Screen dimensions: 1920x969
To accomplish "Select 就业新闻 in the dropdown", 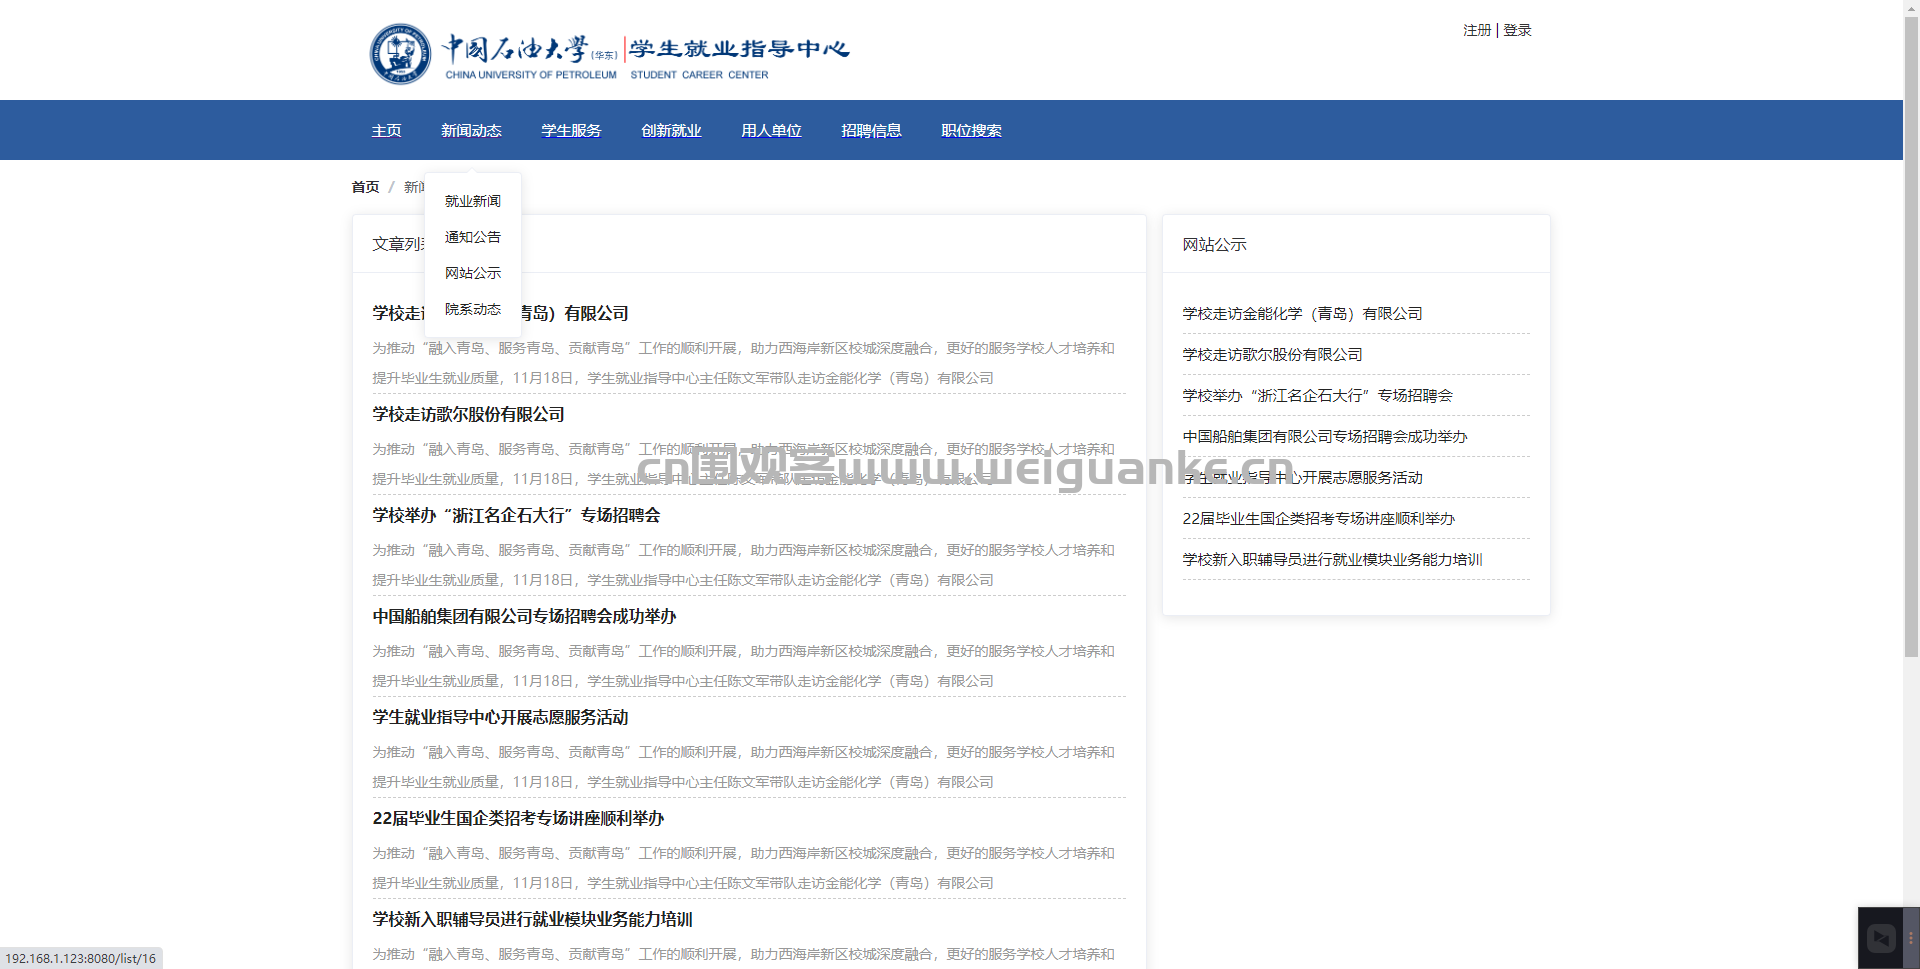I will tap(473, 201).
